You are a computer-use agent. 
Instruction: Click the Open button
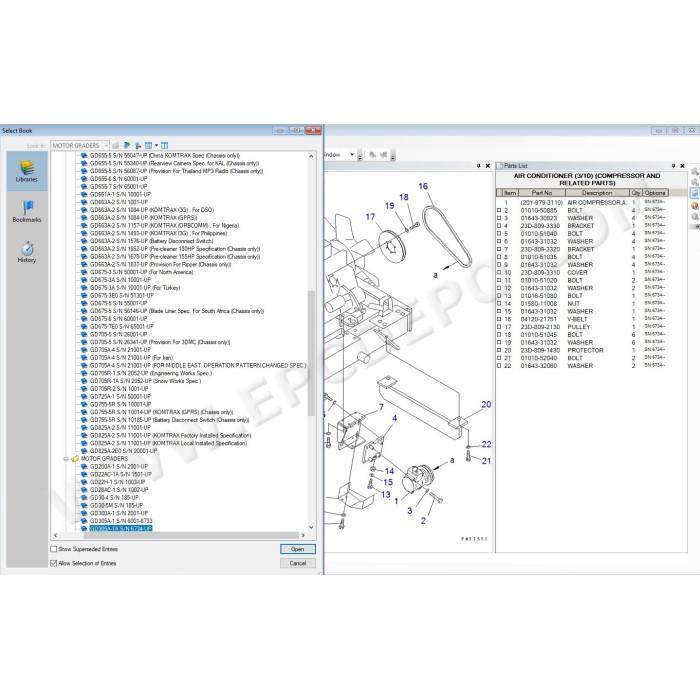click(x=298, y=549)
